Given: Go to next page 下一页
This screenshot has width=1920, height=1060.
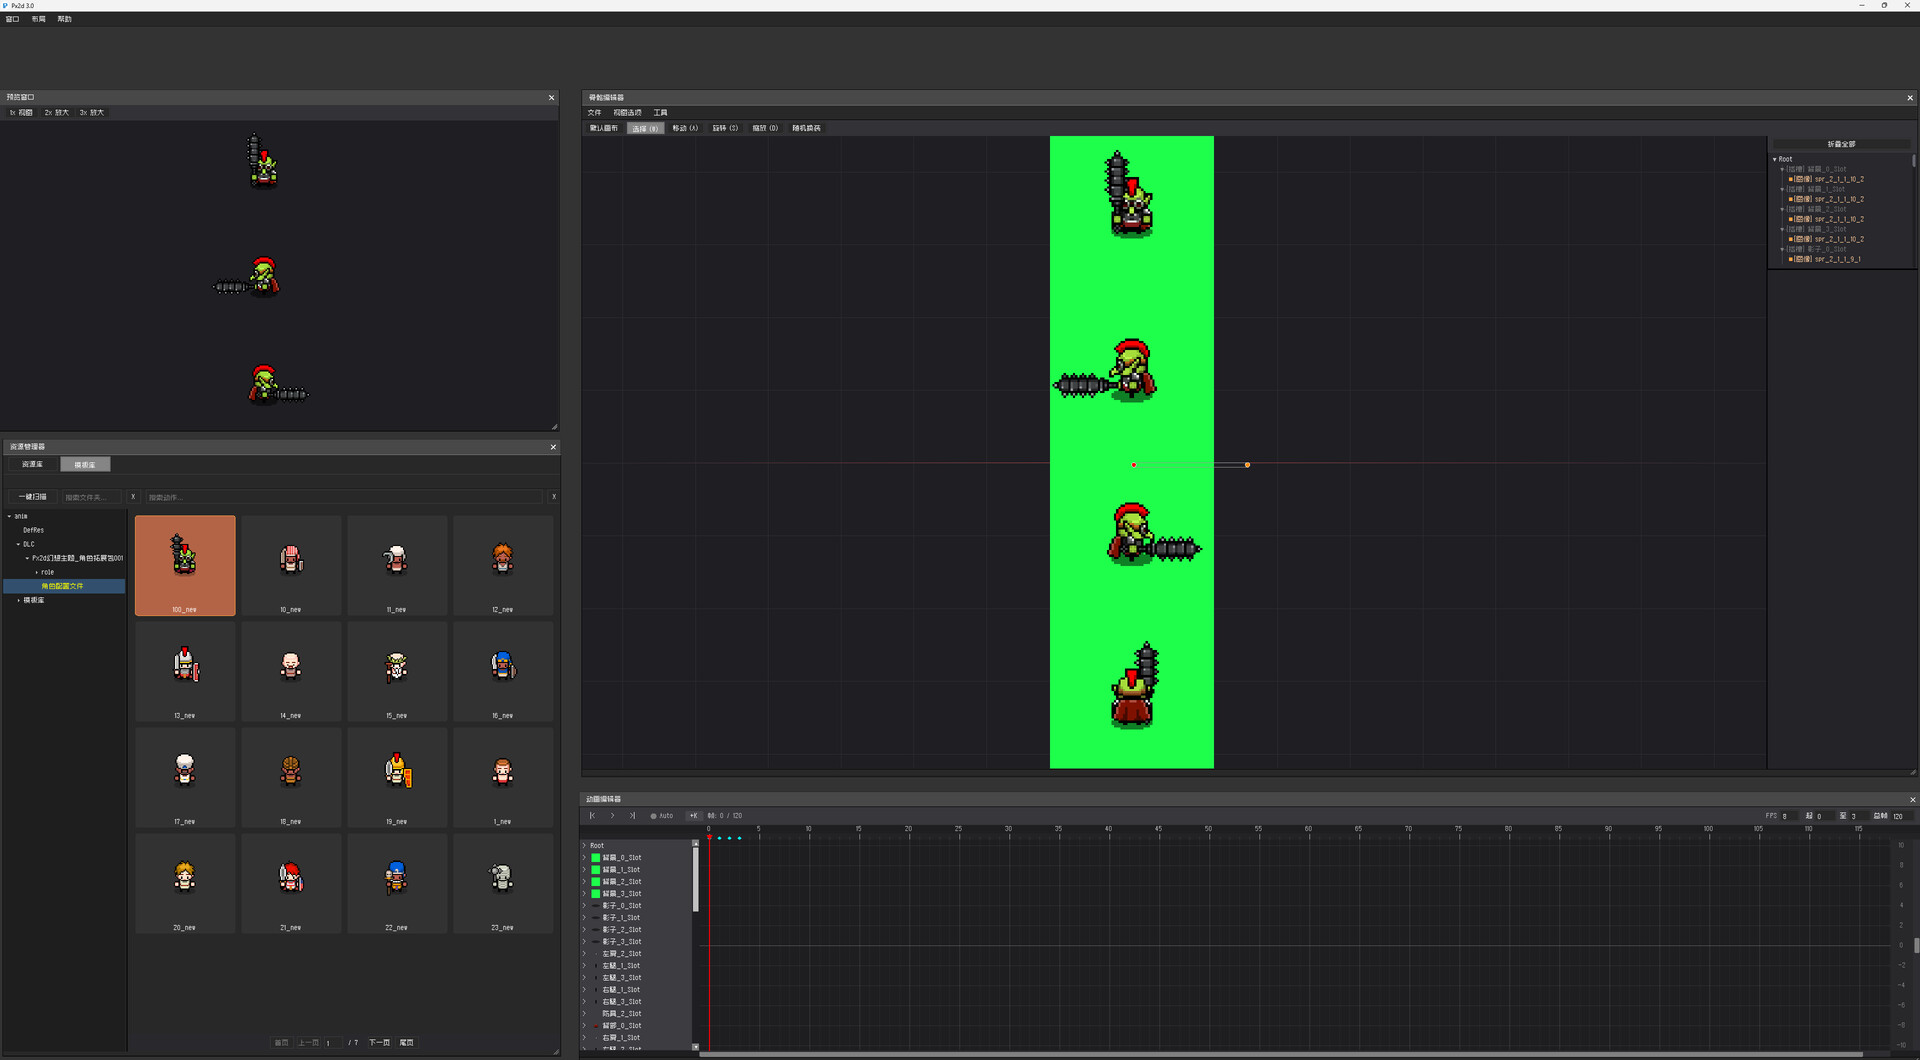Looking at the screenshot, I should click(x=380, y=1043).
